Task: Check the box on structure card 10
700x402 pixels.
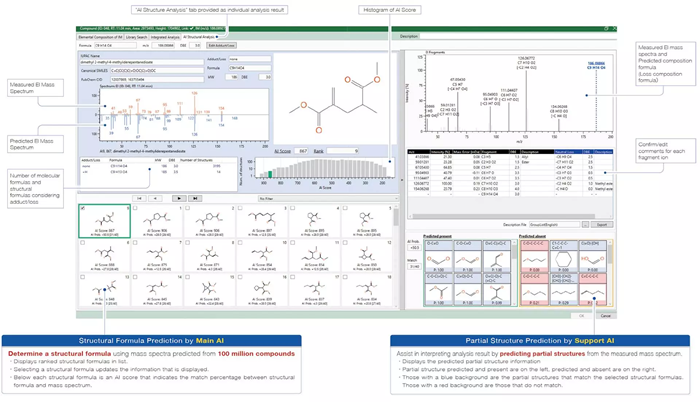Action: click(x=240, y=243)
